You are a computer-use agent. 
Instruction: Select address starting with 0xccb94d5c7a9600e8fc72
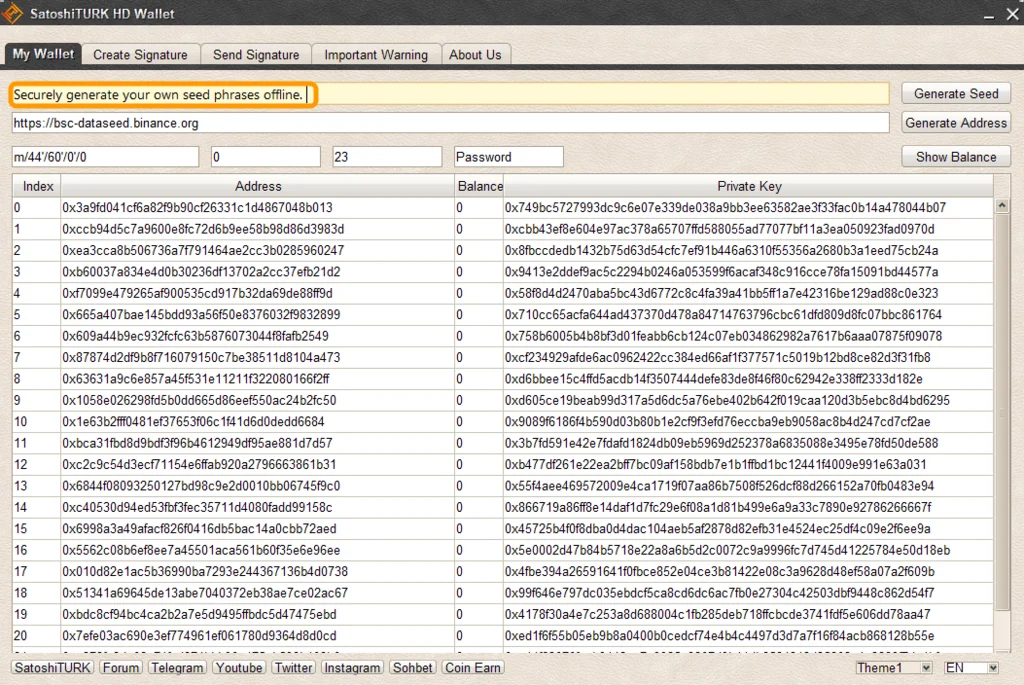(x=203, y=229)
